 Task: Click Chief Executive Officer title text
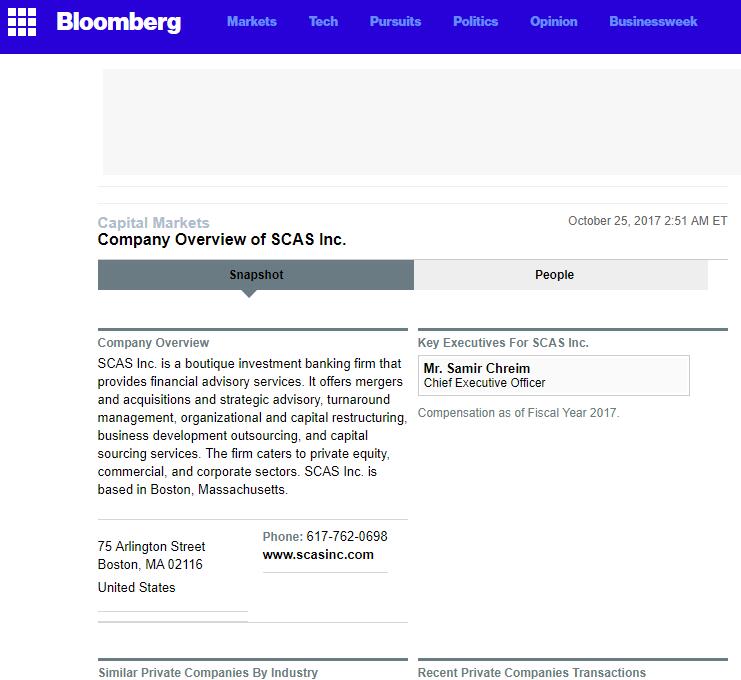click(484, 383)
